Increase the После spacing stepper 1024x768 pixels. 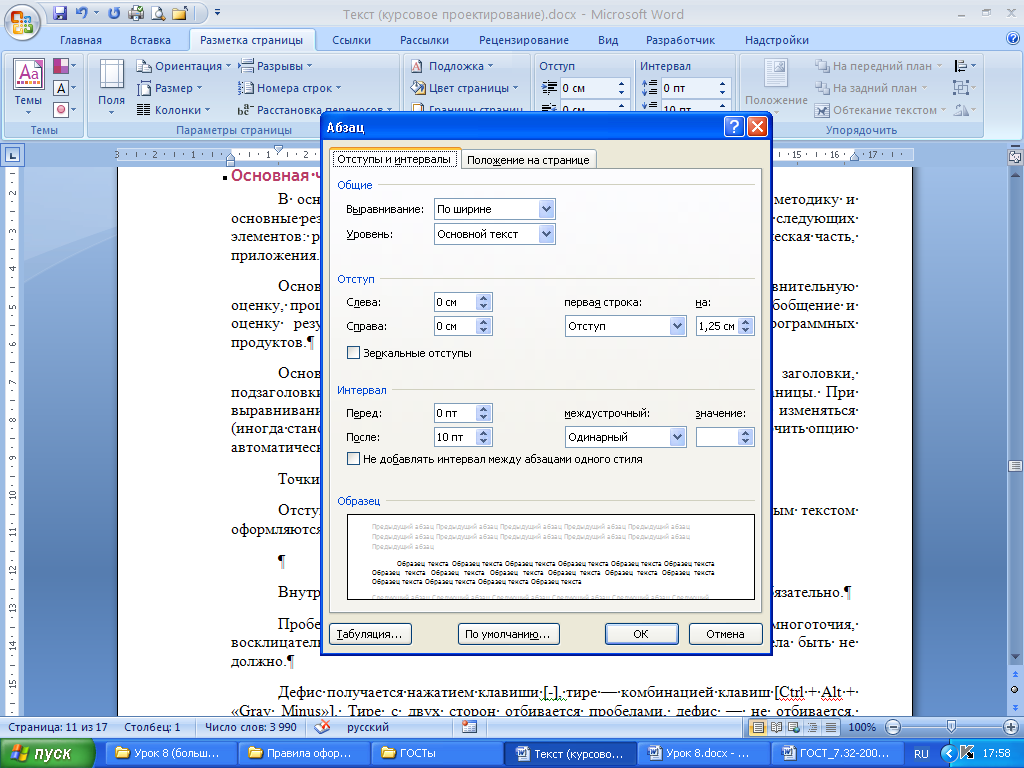click(483, 432)
